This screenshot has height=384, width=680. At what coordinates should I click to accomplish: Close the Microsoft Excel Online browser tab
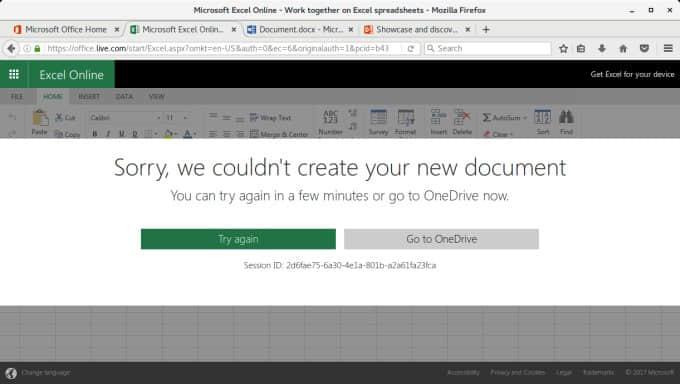tap(234, 30)
